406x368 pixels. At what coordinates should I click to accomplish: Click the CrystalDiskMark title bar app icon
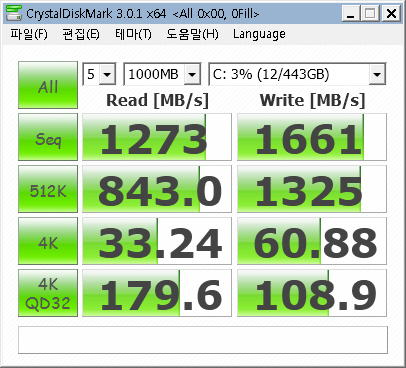(x=14, y=13)
